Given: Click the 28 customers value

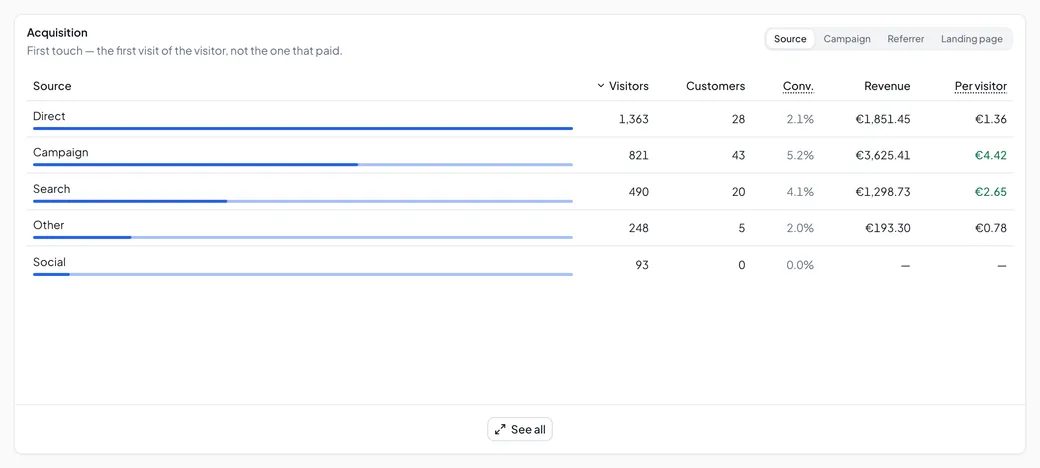Looking at the screenshot, I should (738, 119).
